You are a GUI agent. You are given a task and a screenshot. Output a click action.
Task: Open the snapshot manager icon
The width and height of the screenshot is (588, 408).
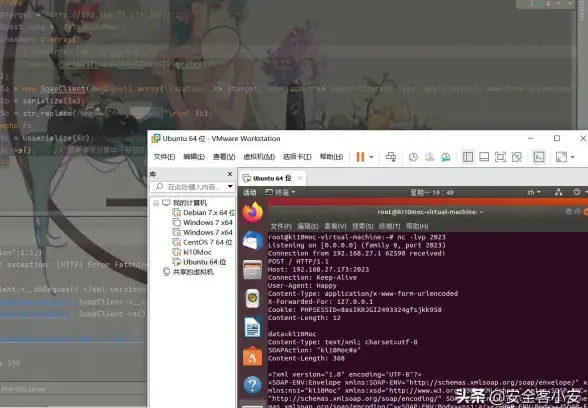[x=446, y=157]
